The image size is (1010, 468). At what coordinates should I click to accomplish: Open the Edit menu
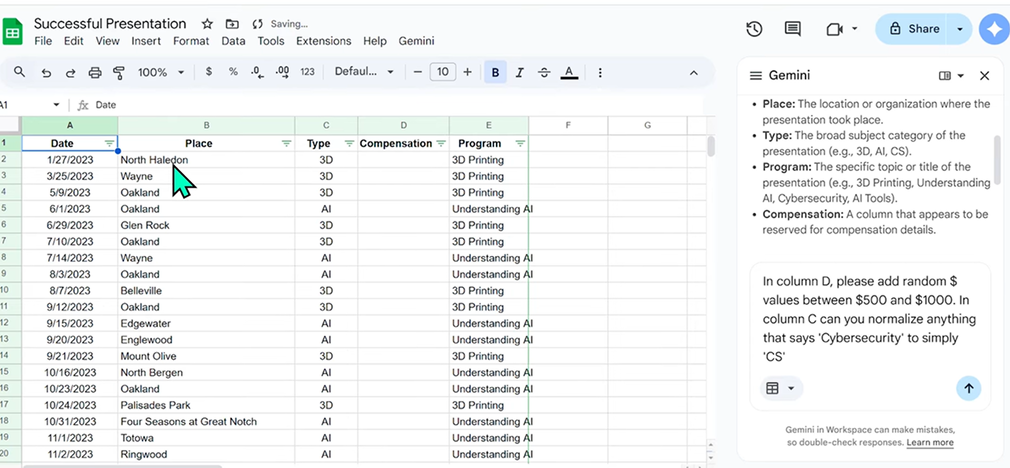point(73,41)
